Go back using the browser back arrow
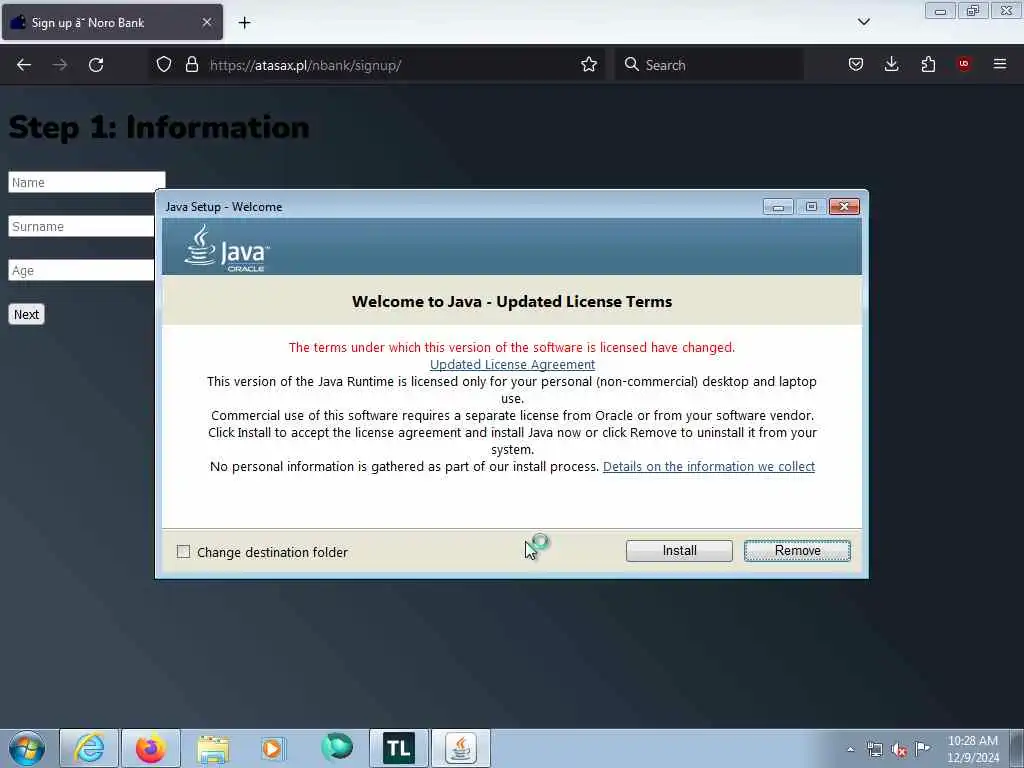The height and width of the screenshot is (768, 1024). pyautogui.click(x=24, y=65)
